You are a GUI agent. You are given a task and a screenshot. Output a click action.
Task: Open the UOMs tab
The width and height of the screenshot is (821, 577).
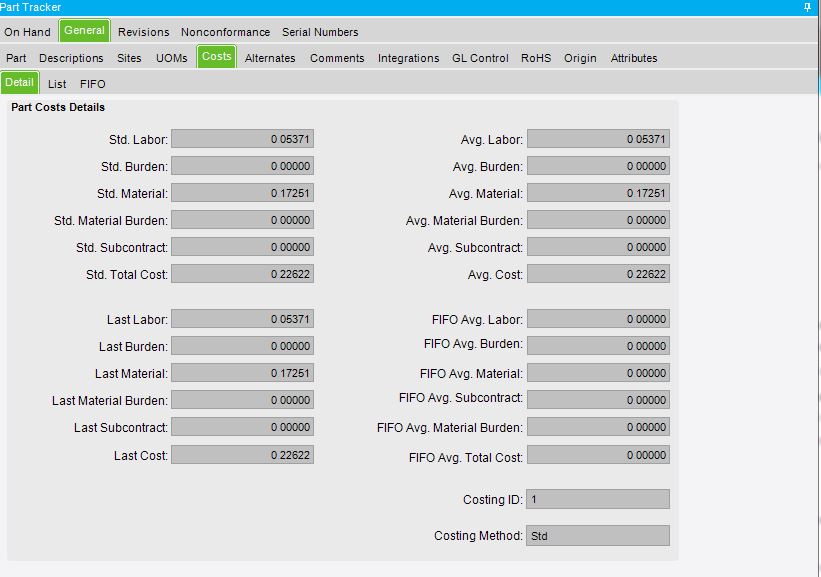(171, 58)
